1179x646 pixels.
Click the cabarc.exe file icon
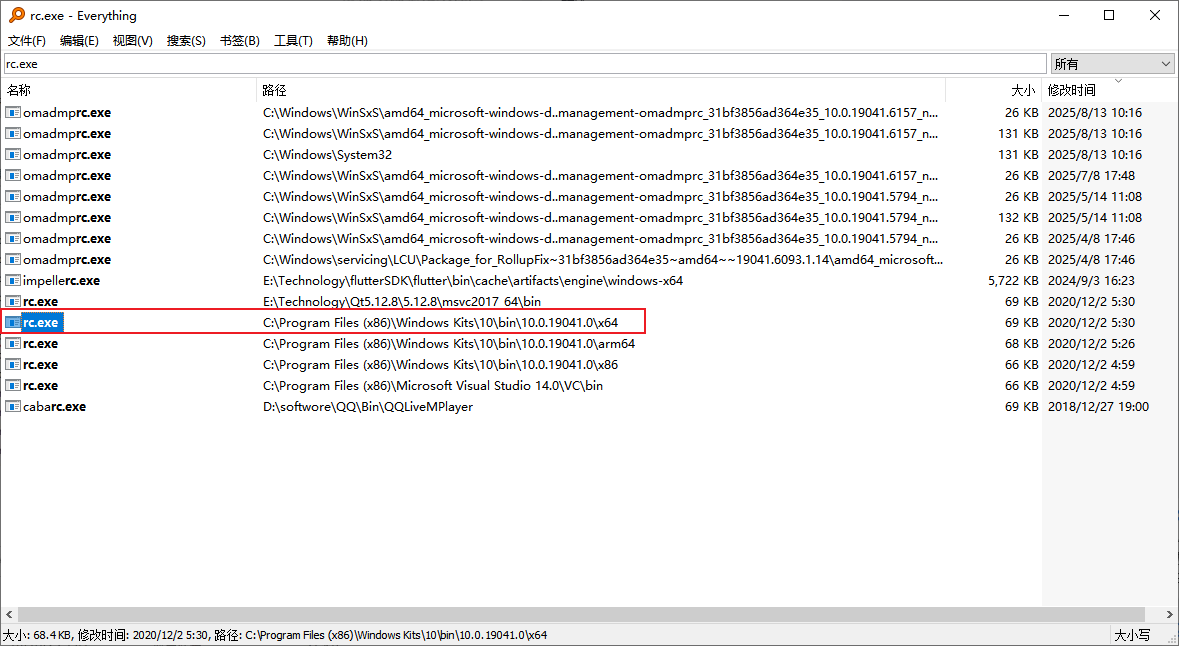pyautogui.click(x=13, y=407)
